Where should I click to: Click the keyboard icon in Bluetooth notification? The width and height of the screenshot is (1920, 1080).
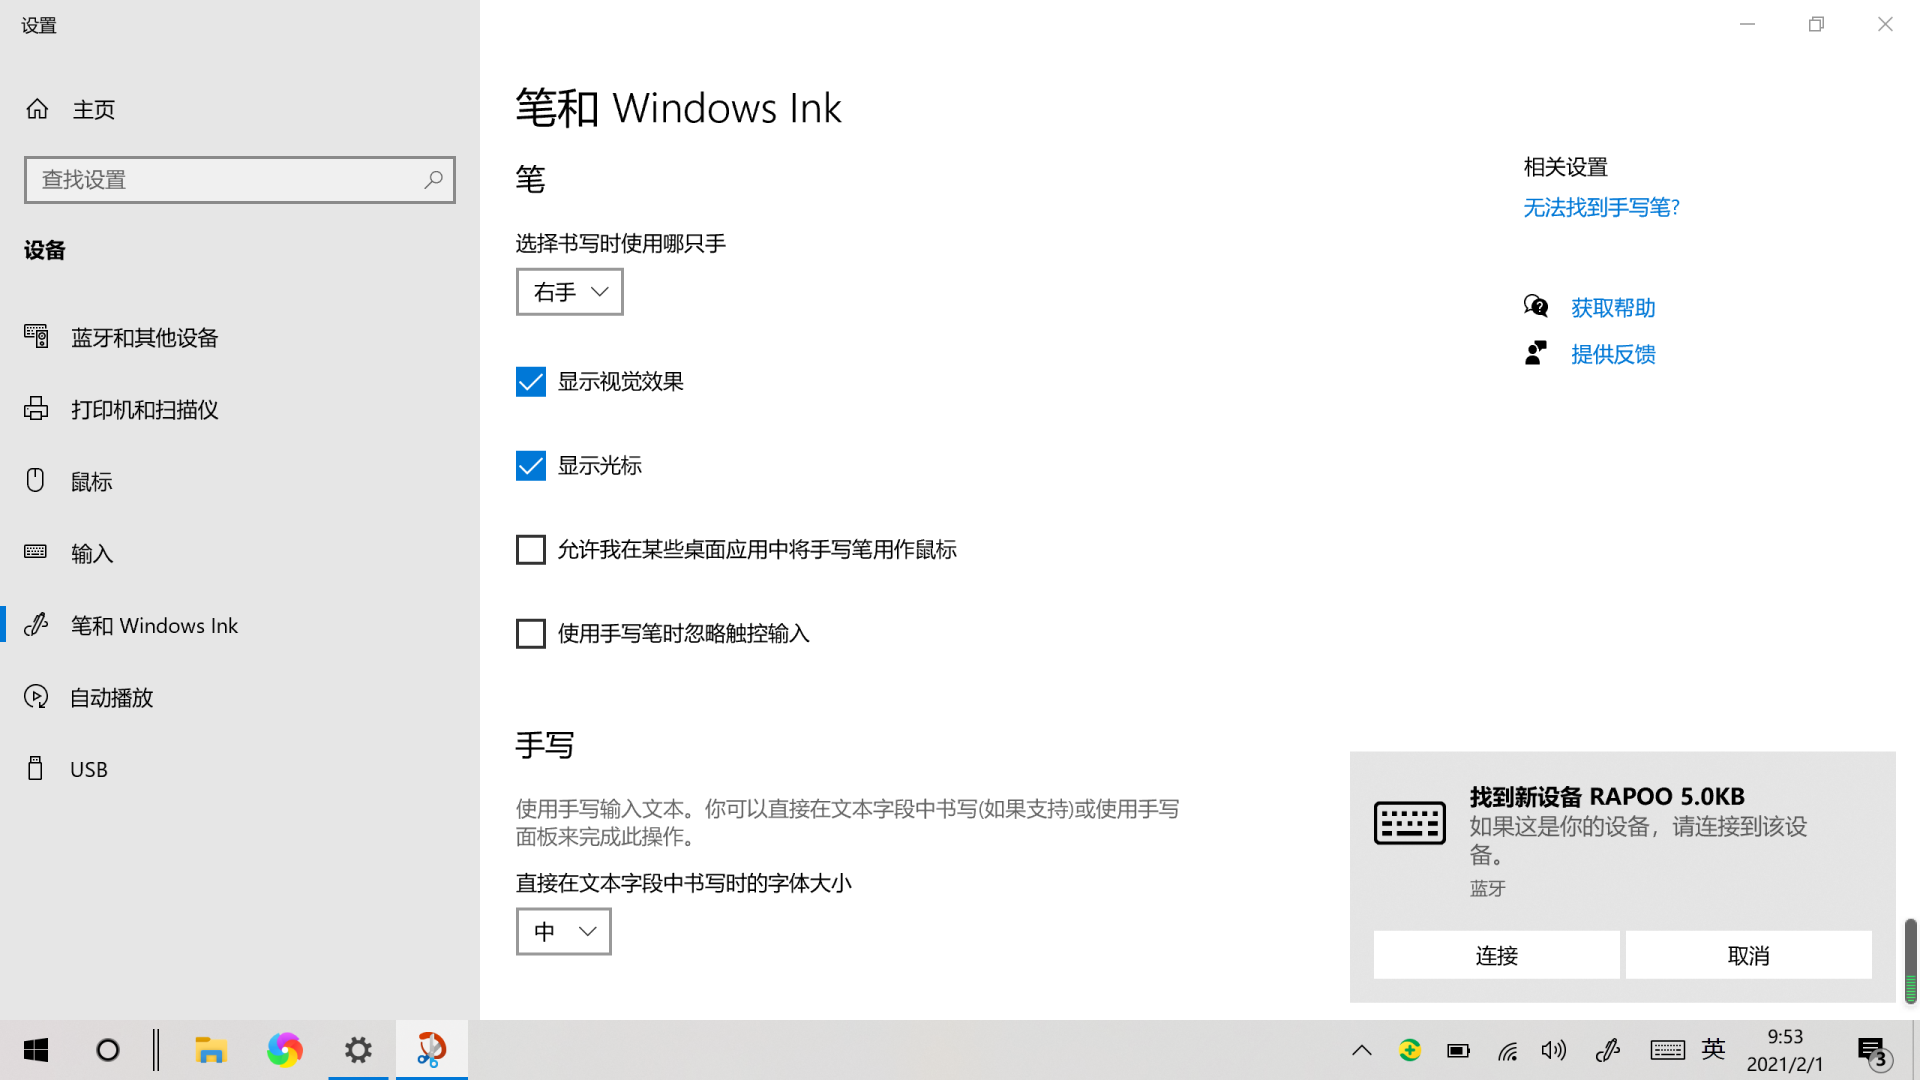click(1409, 823)
